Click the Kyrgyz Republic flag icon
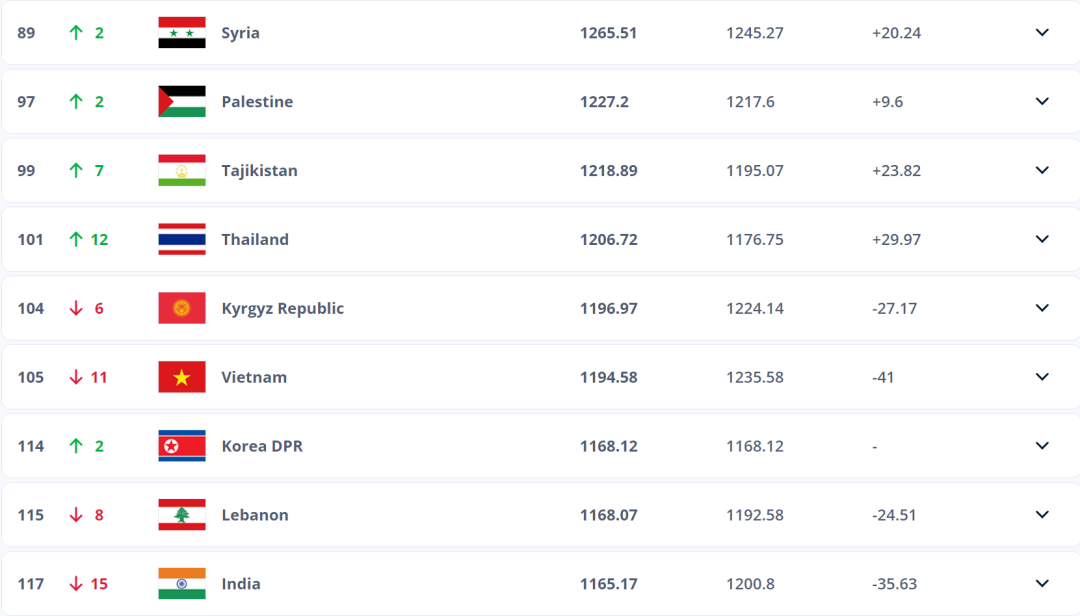This screenshot has height=616, width=1080. click(182, 308)
